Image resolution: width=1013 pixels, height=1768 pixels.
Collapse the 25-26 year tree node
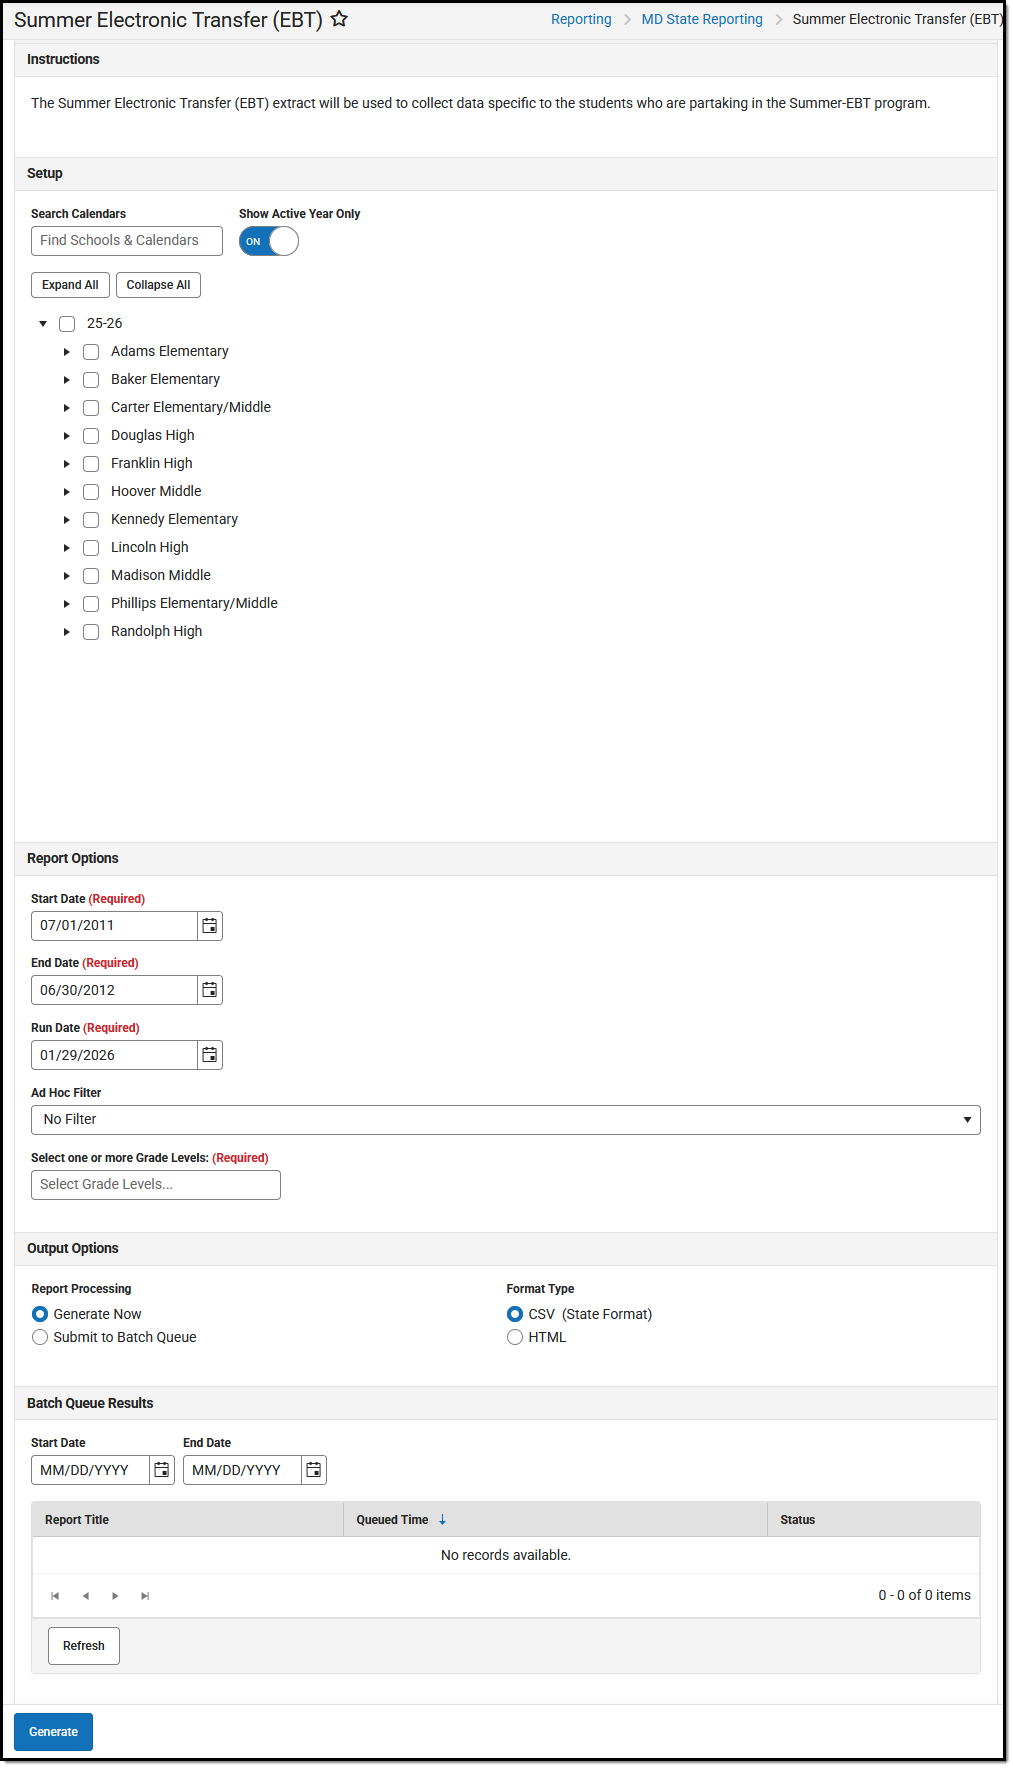click(x=43, y=323)
